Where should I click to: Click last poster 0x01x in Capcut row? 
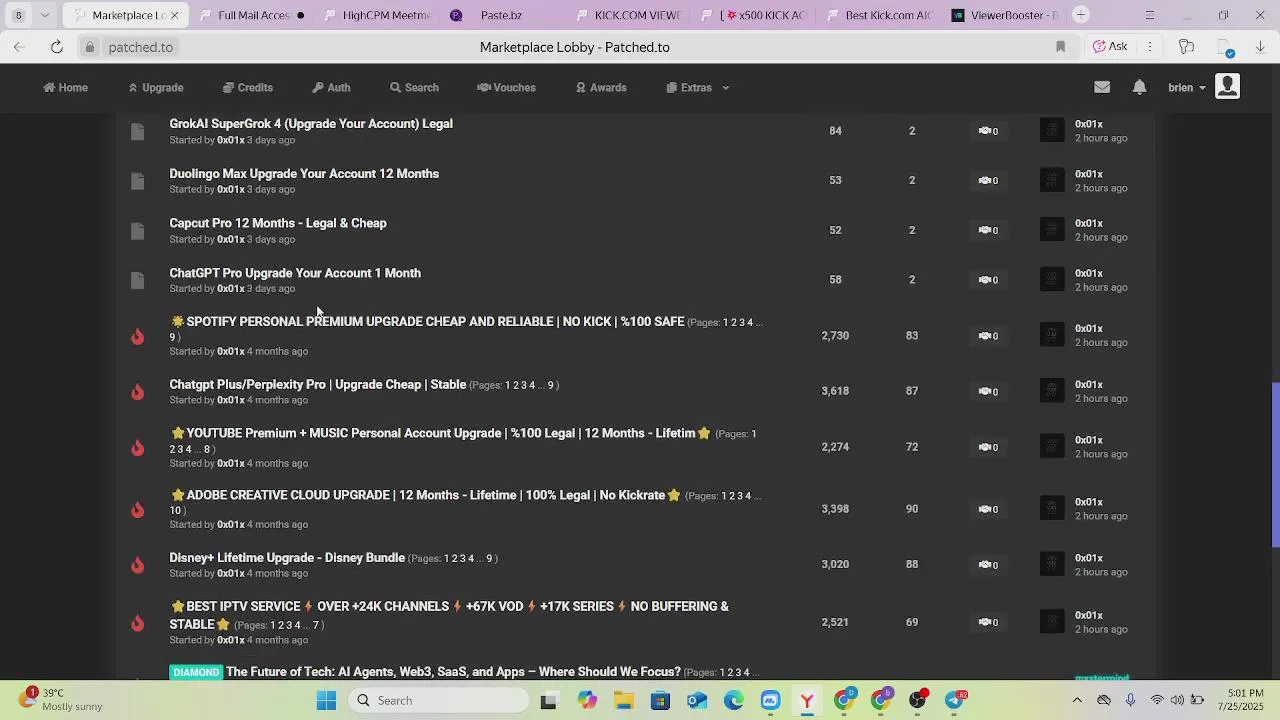pyautogui.click(x=1089, y=224)
